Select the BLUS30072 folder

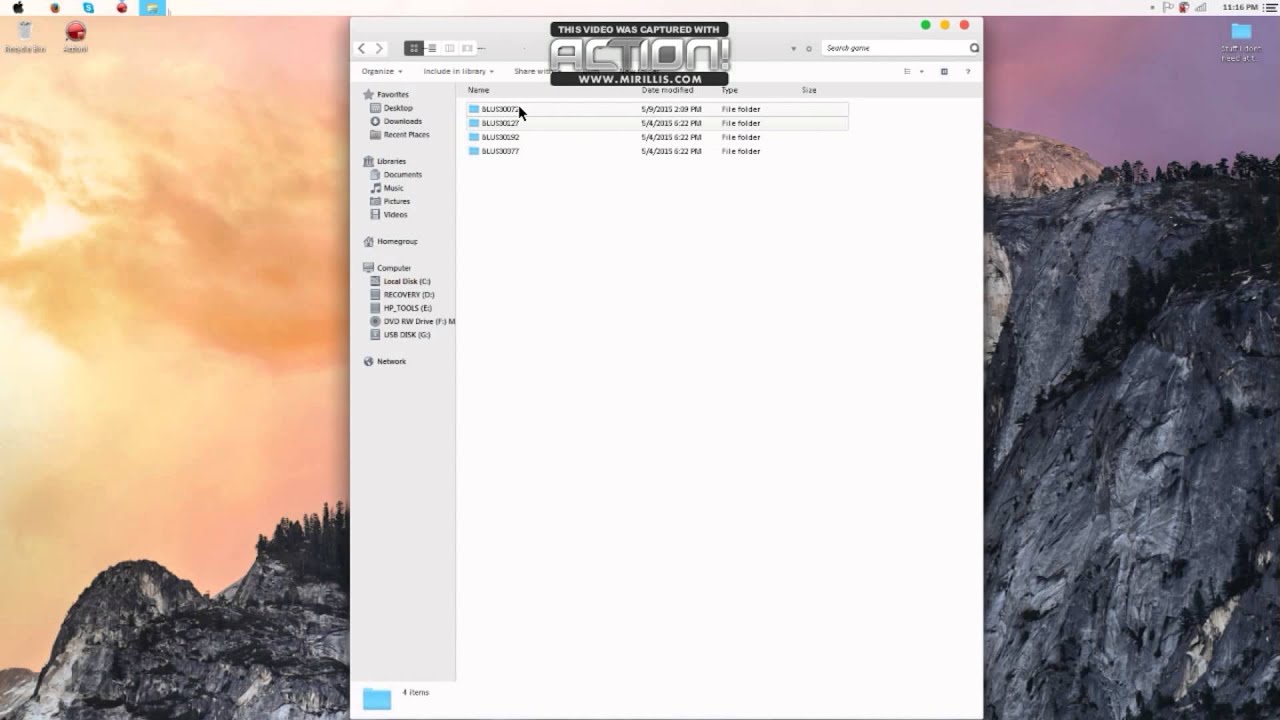(x=657, y=109)
